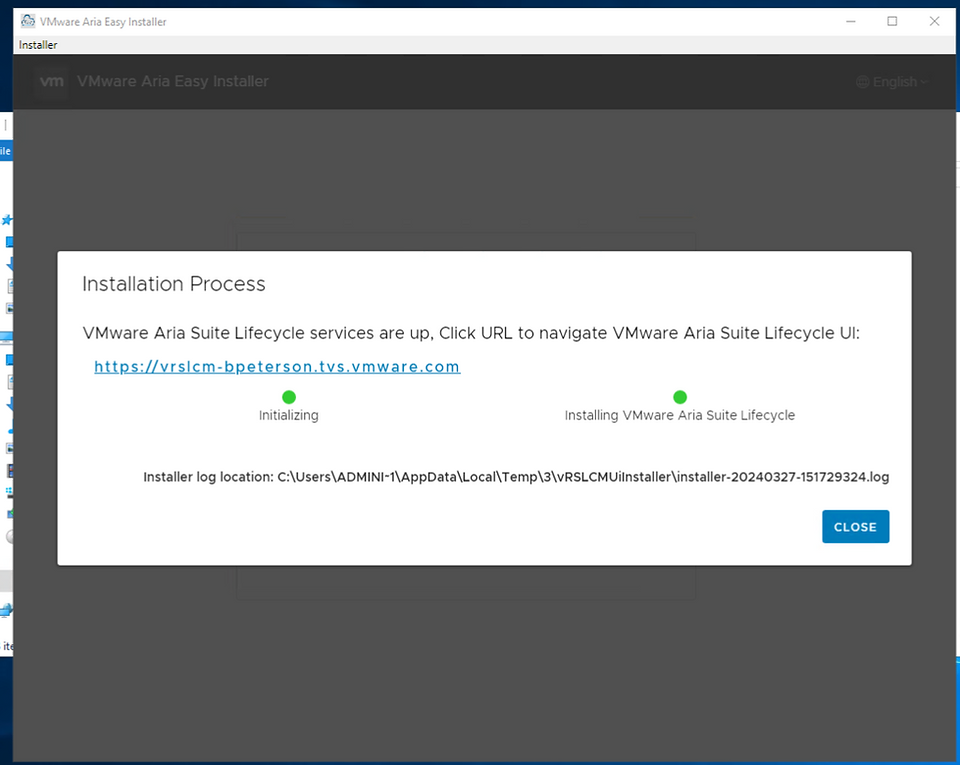Click the 'Initializing' step label
This screenshot has width=960, height=765.
click(x=288, y=415)
